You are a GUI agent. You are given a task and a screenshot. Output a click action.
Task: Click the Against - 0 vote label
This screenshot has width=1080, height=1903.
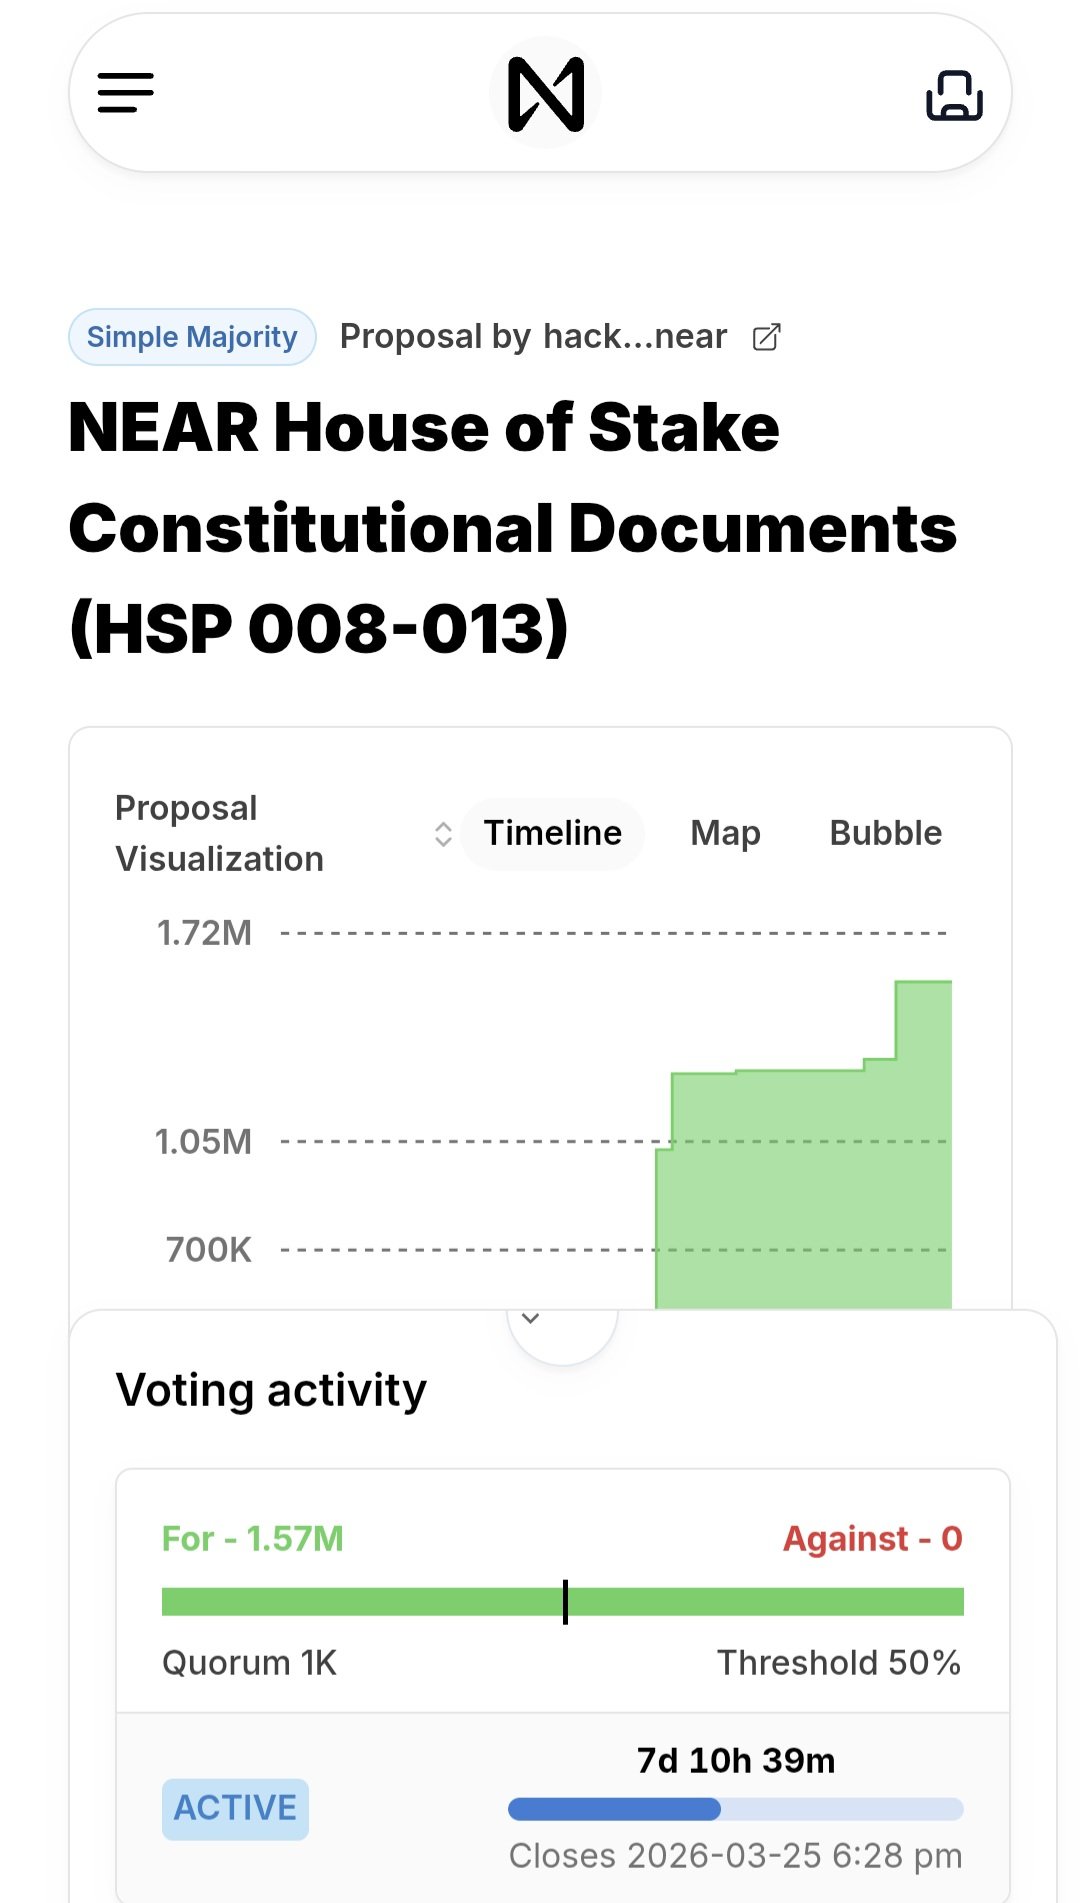[x=872, y=1539]
